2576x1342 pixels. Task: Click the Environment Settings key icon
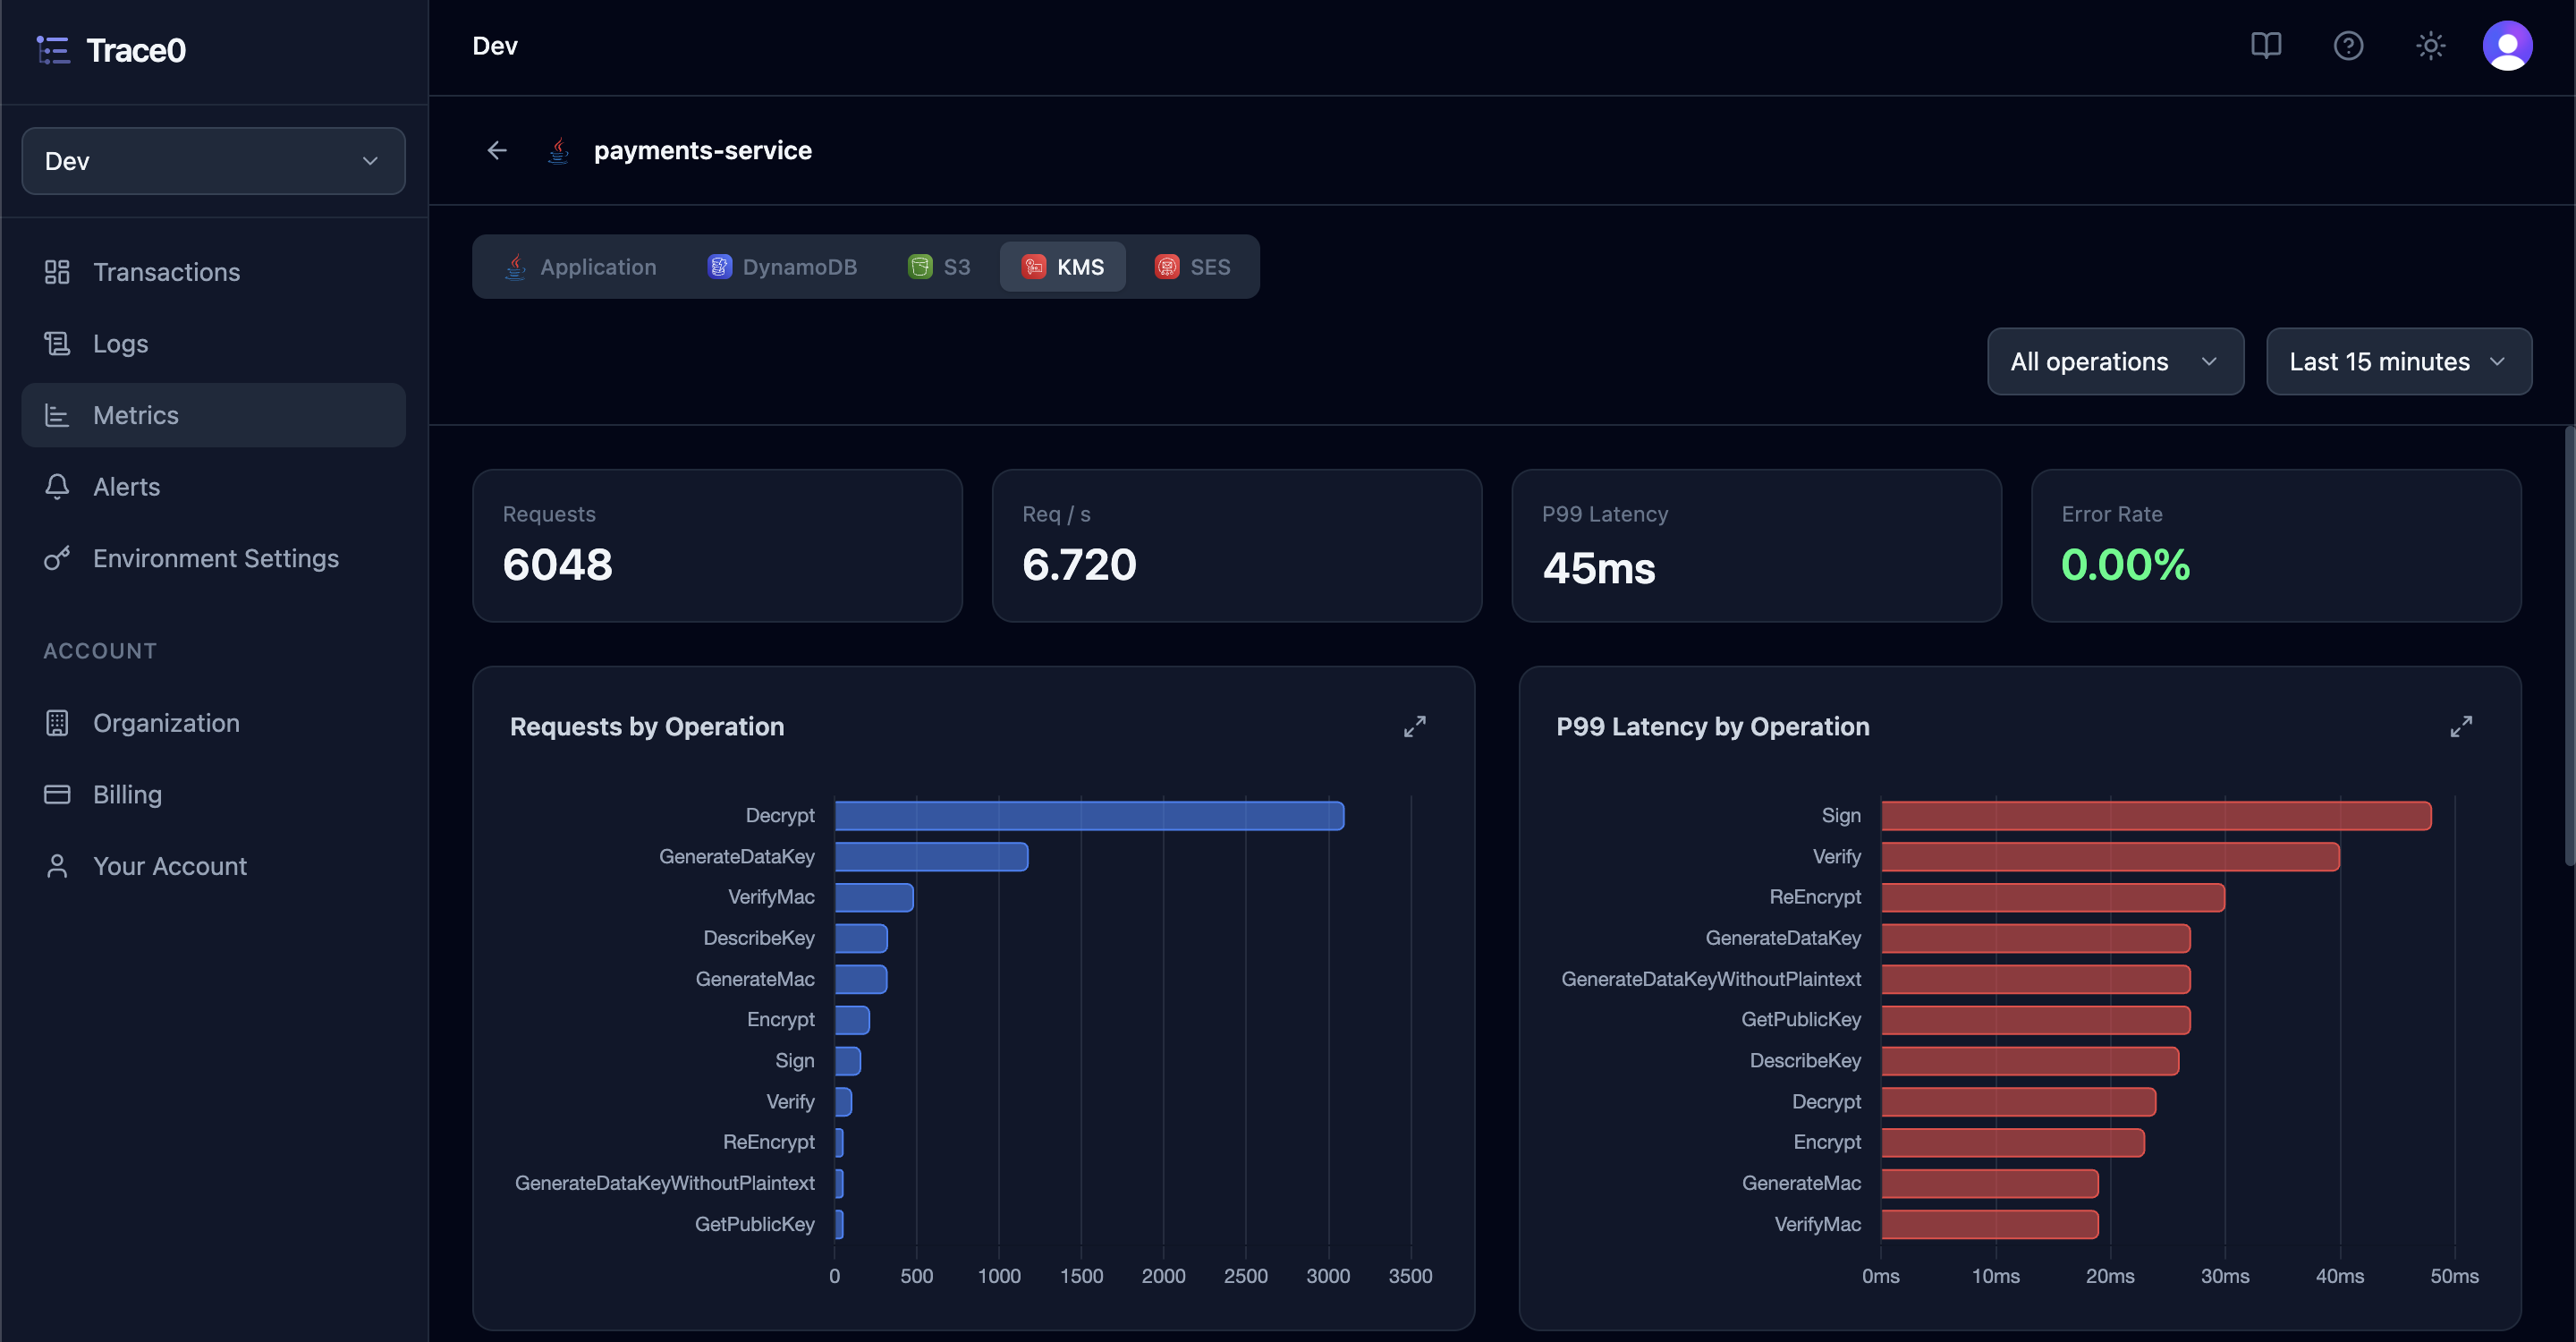[57, 558]
